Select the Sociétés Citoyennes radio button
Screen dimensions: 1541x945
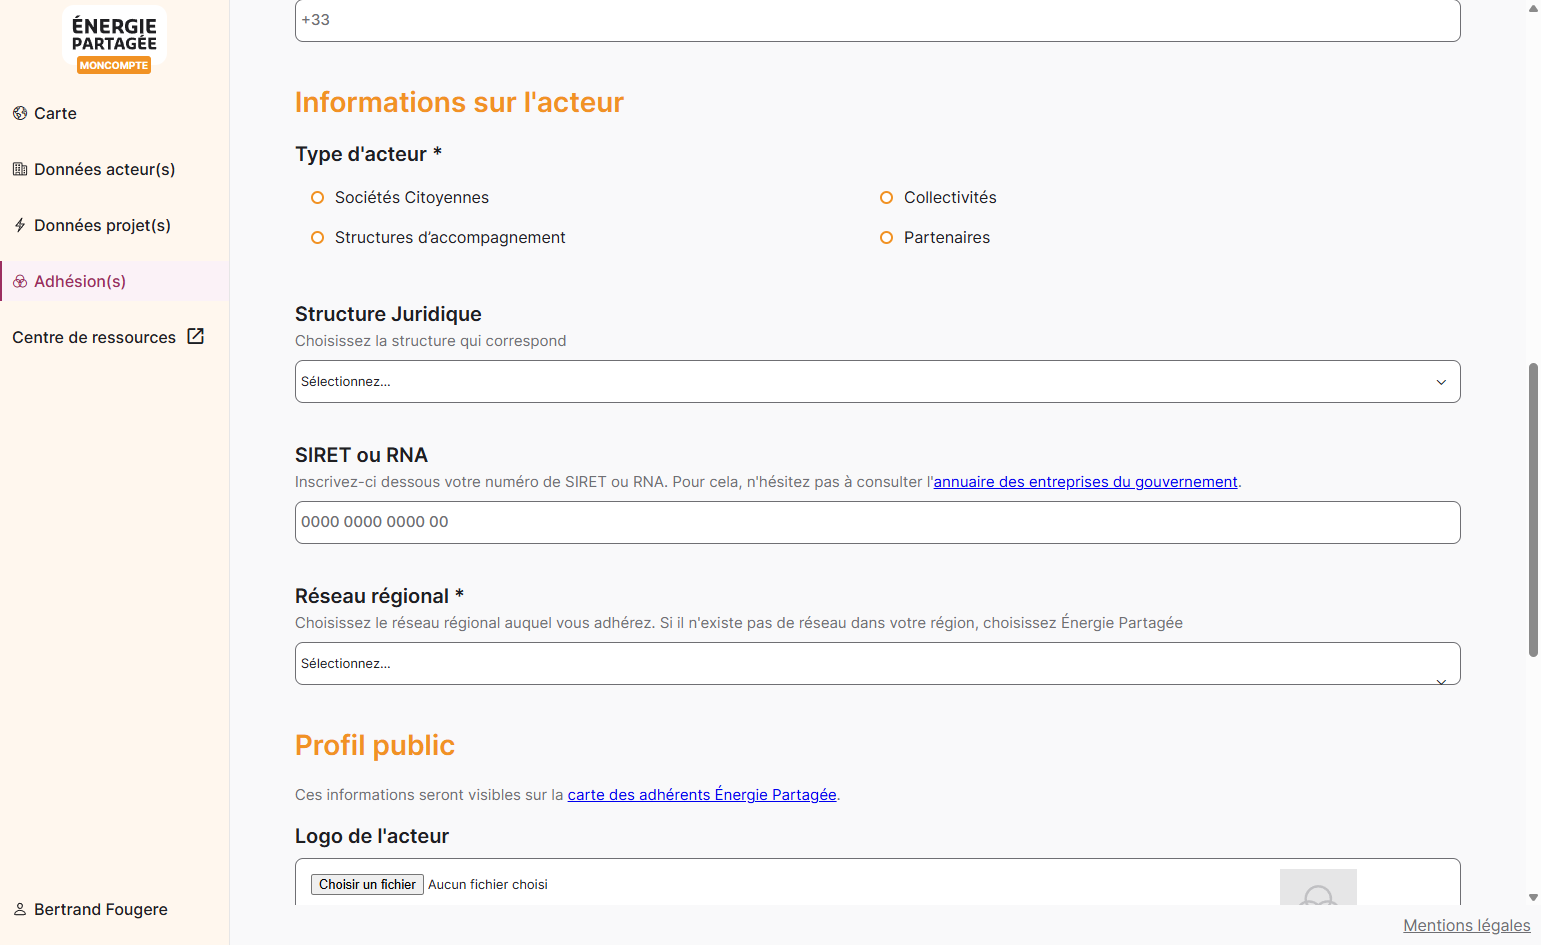(317, 197)
